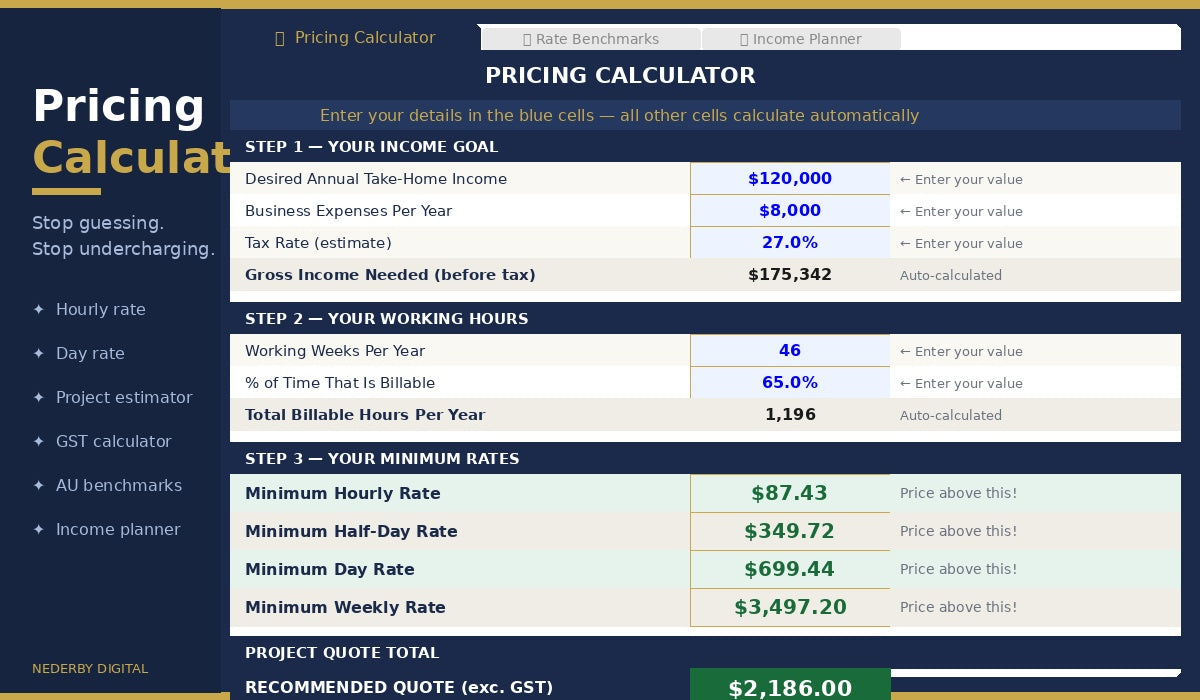Click the NEDERBY DIGITAL footer text

(x=90, y=669)
